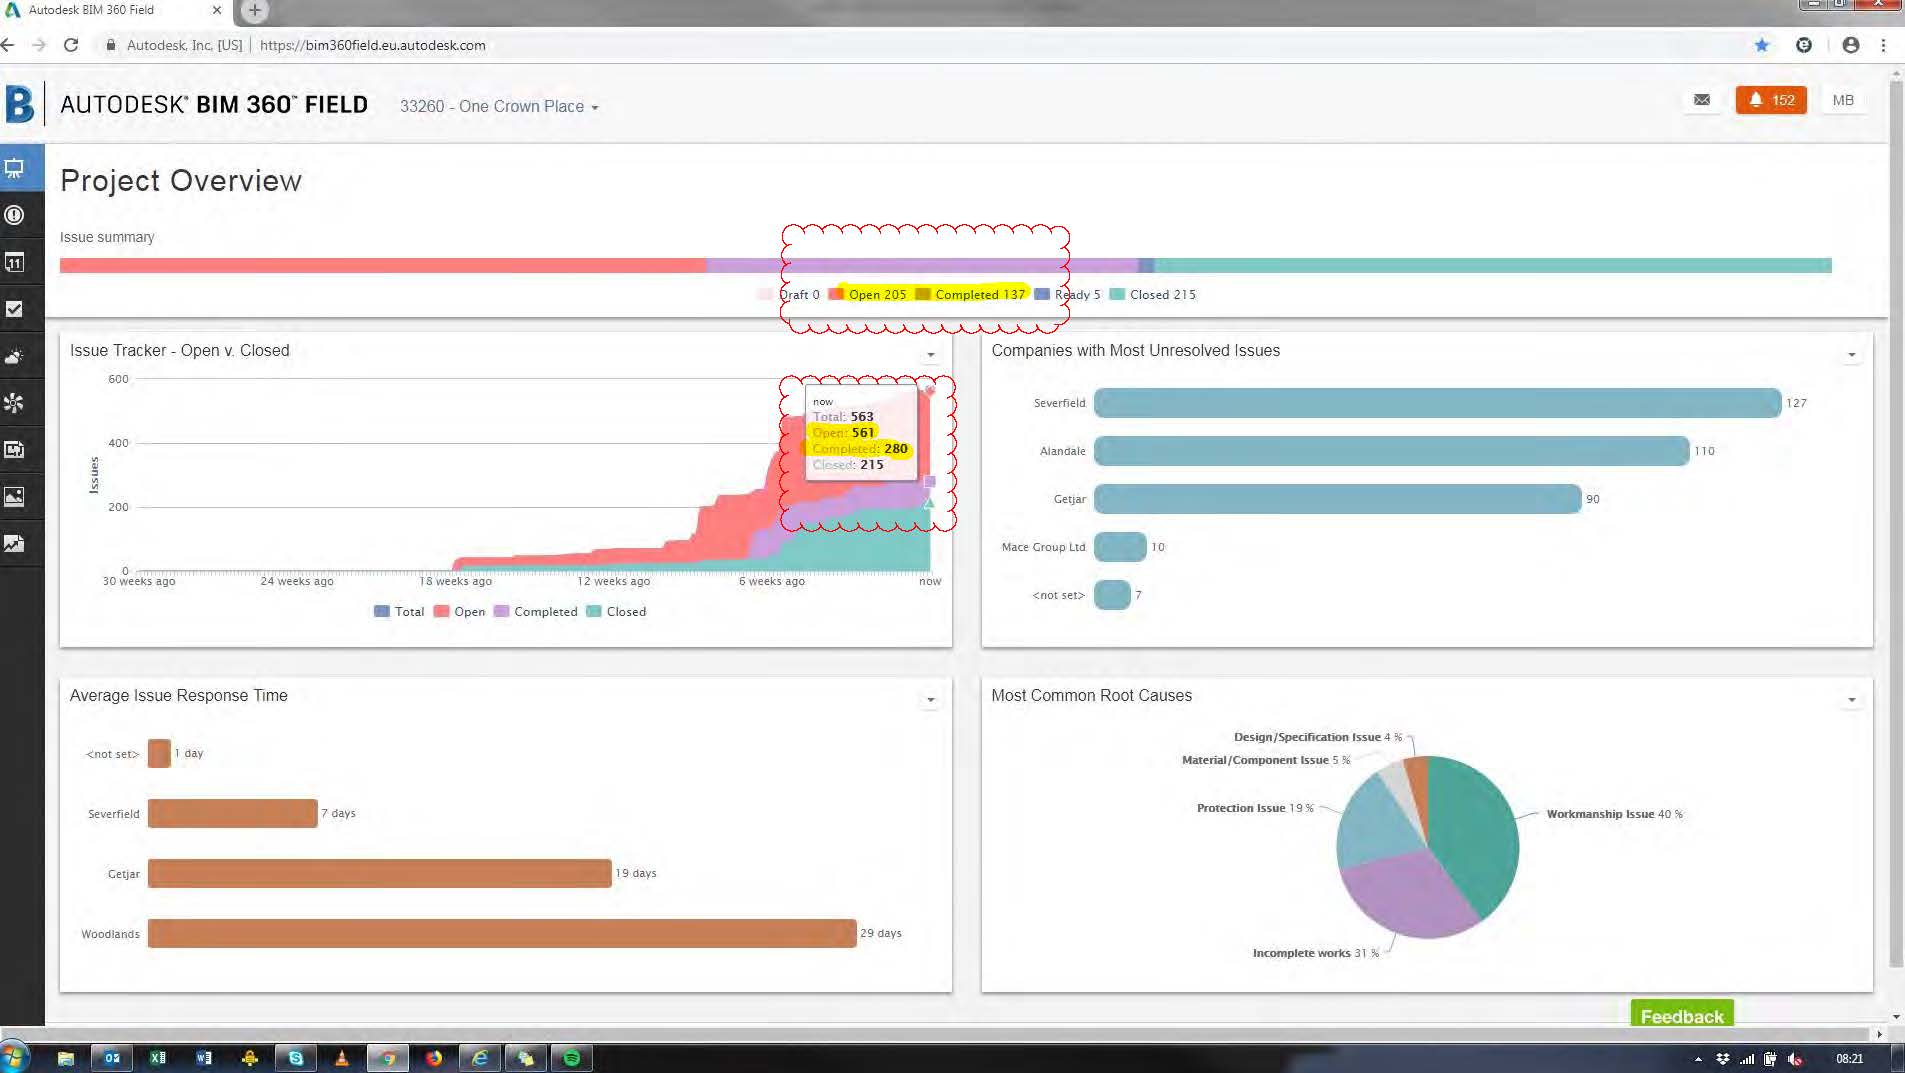This screenshot has height=1073, width=1905.
Task: Open the notifications alert showing 152
Action: coord(1770,100)
